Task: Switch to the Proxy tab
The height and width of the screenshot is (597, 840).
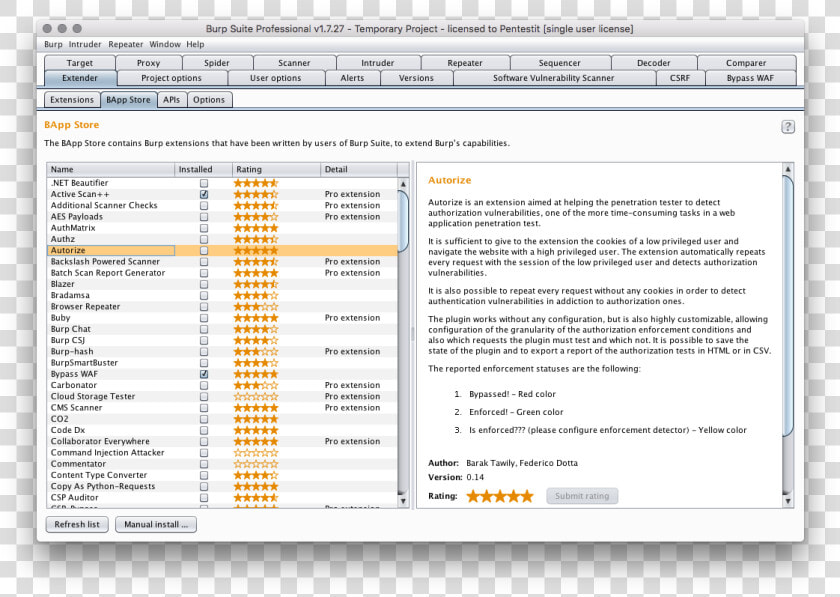Action: [148, 63]
